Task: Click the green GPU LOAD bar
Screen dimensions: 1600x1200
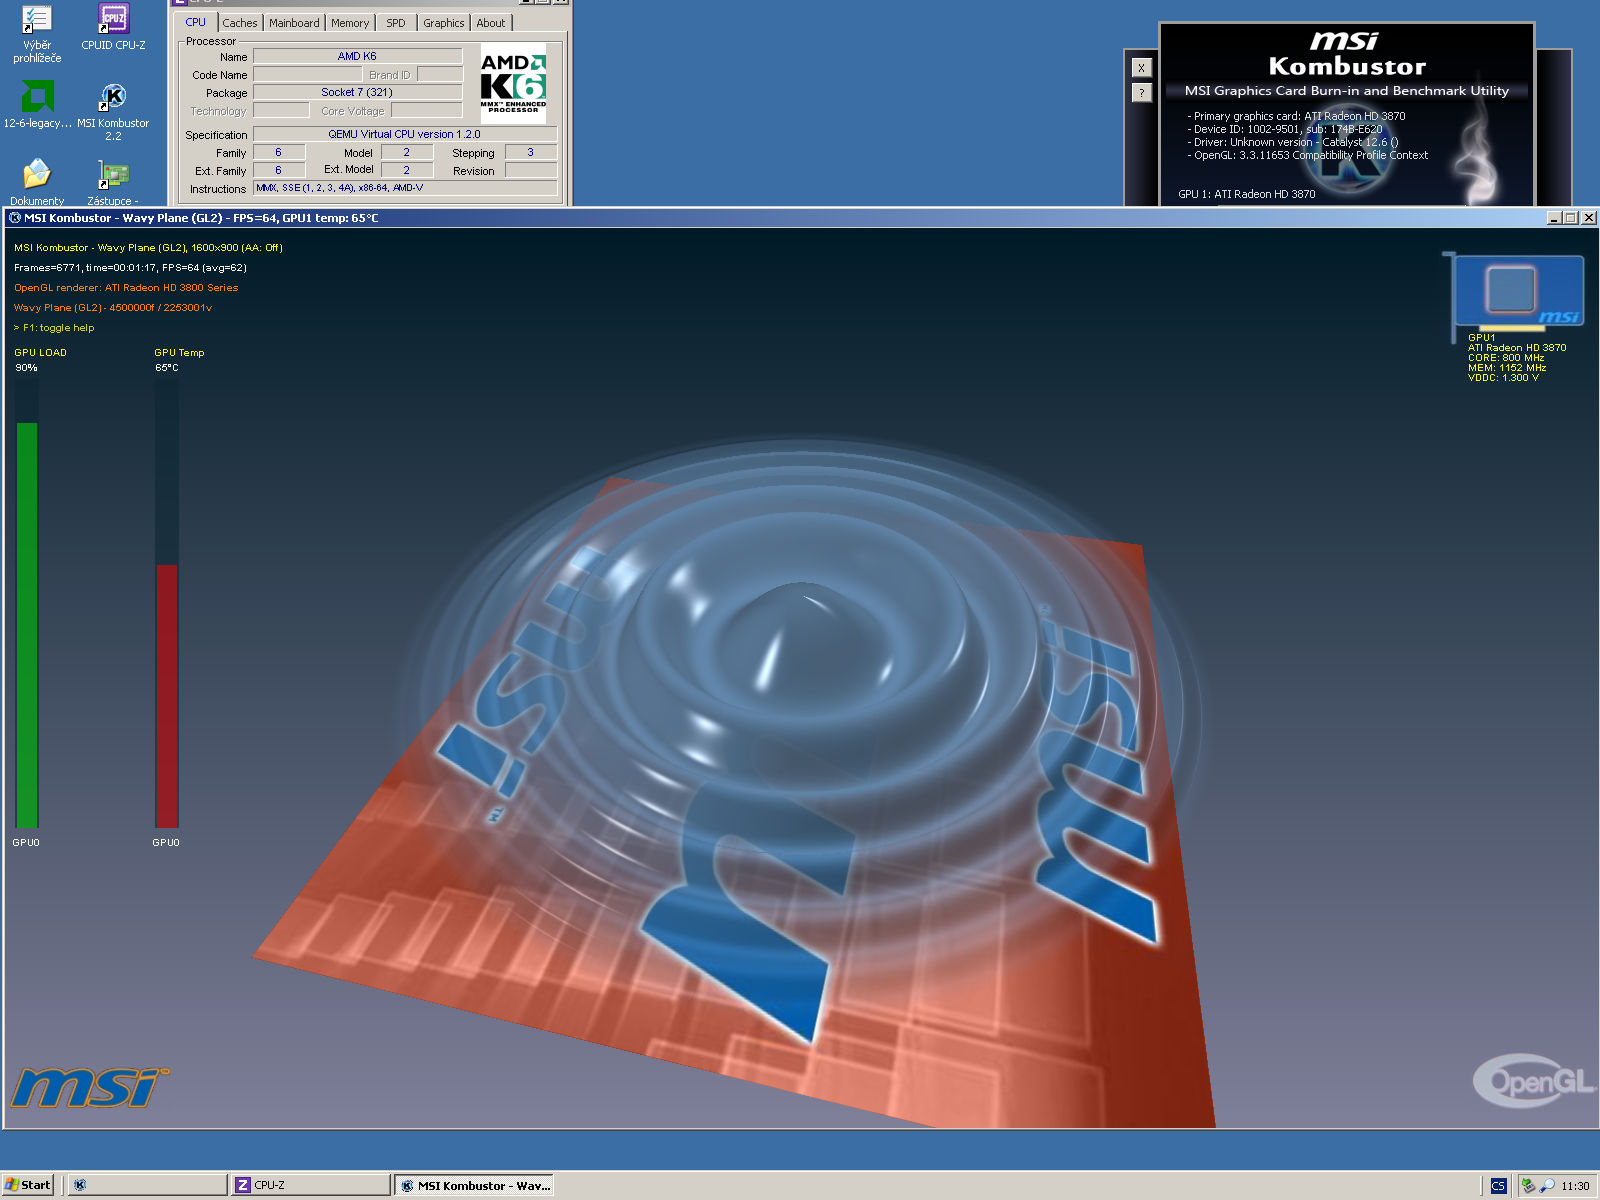Action: (x=27, y=625)
